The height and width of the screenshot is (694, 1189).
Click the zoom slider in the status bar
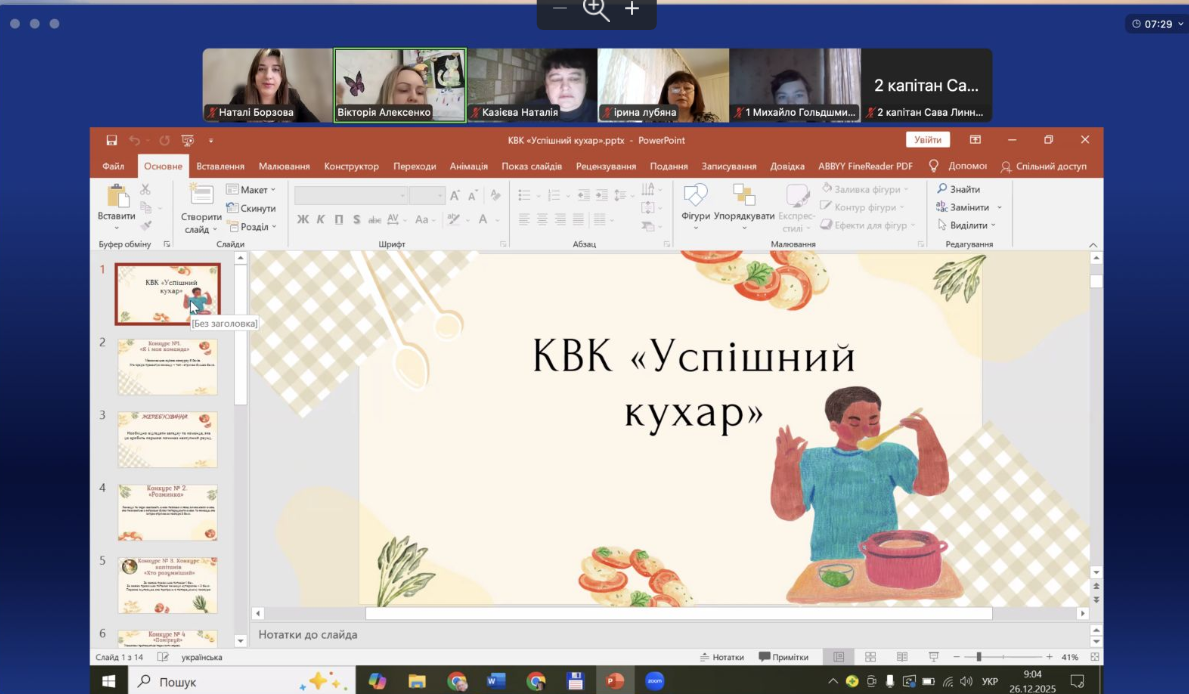click(x=978, y=657)
